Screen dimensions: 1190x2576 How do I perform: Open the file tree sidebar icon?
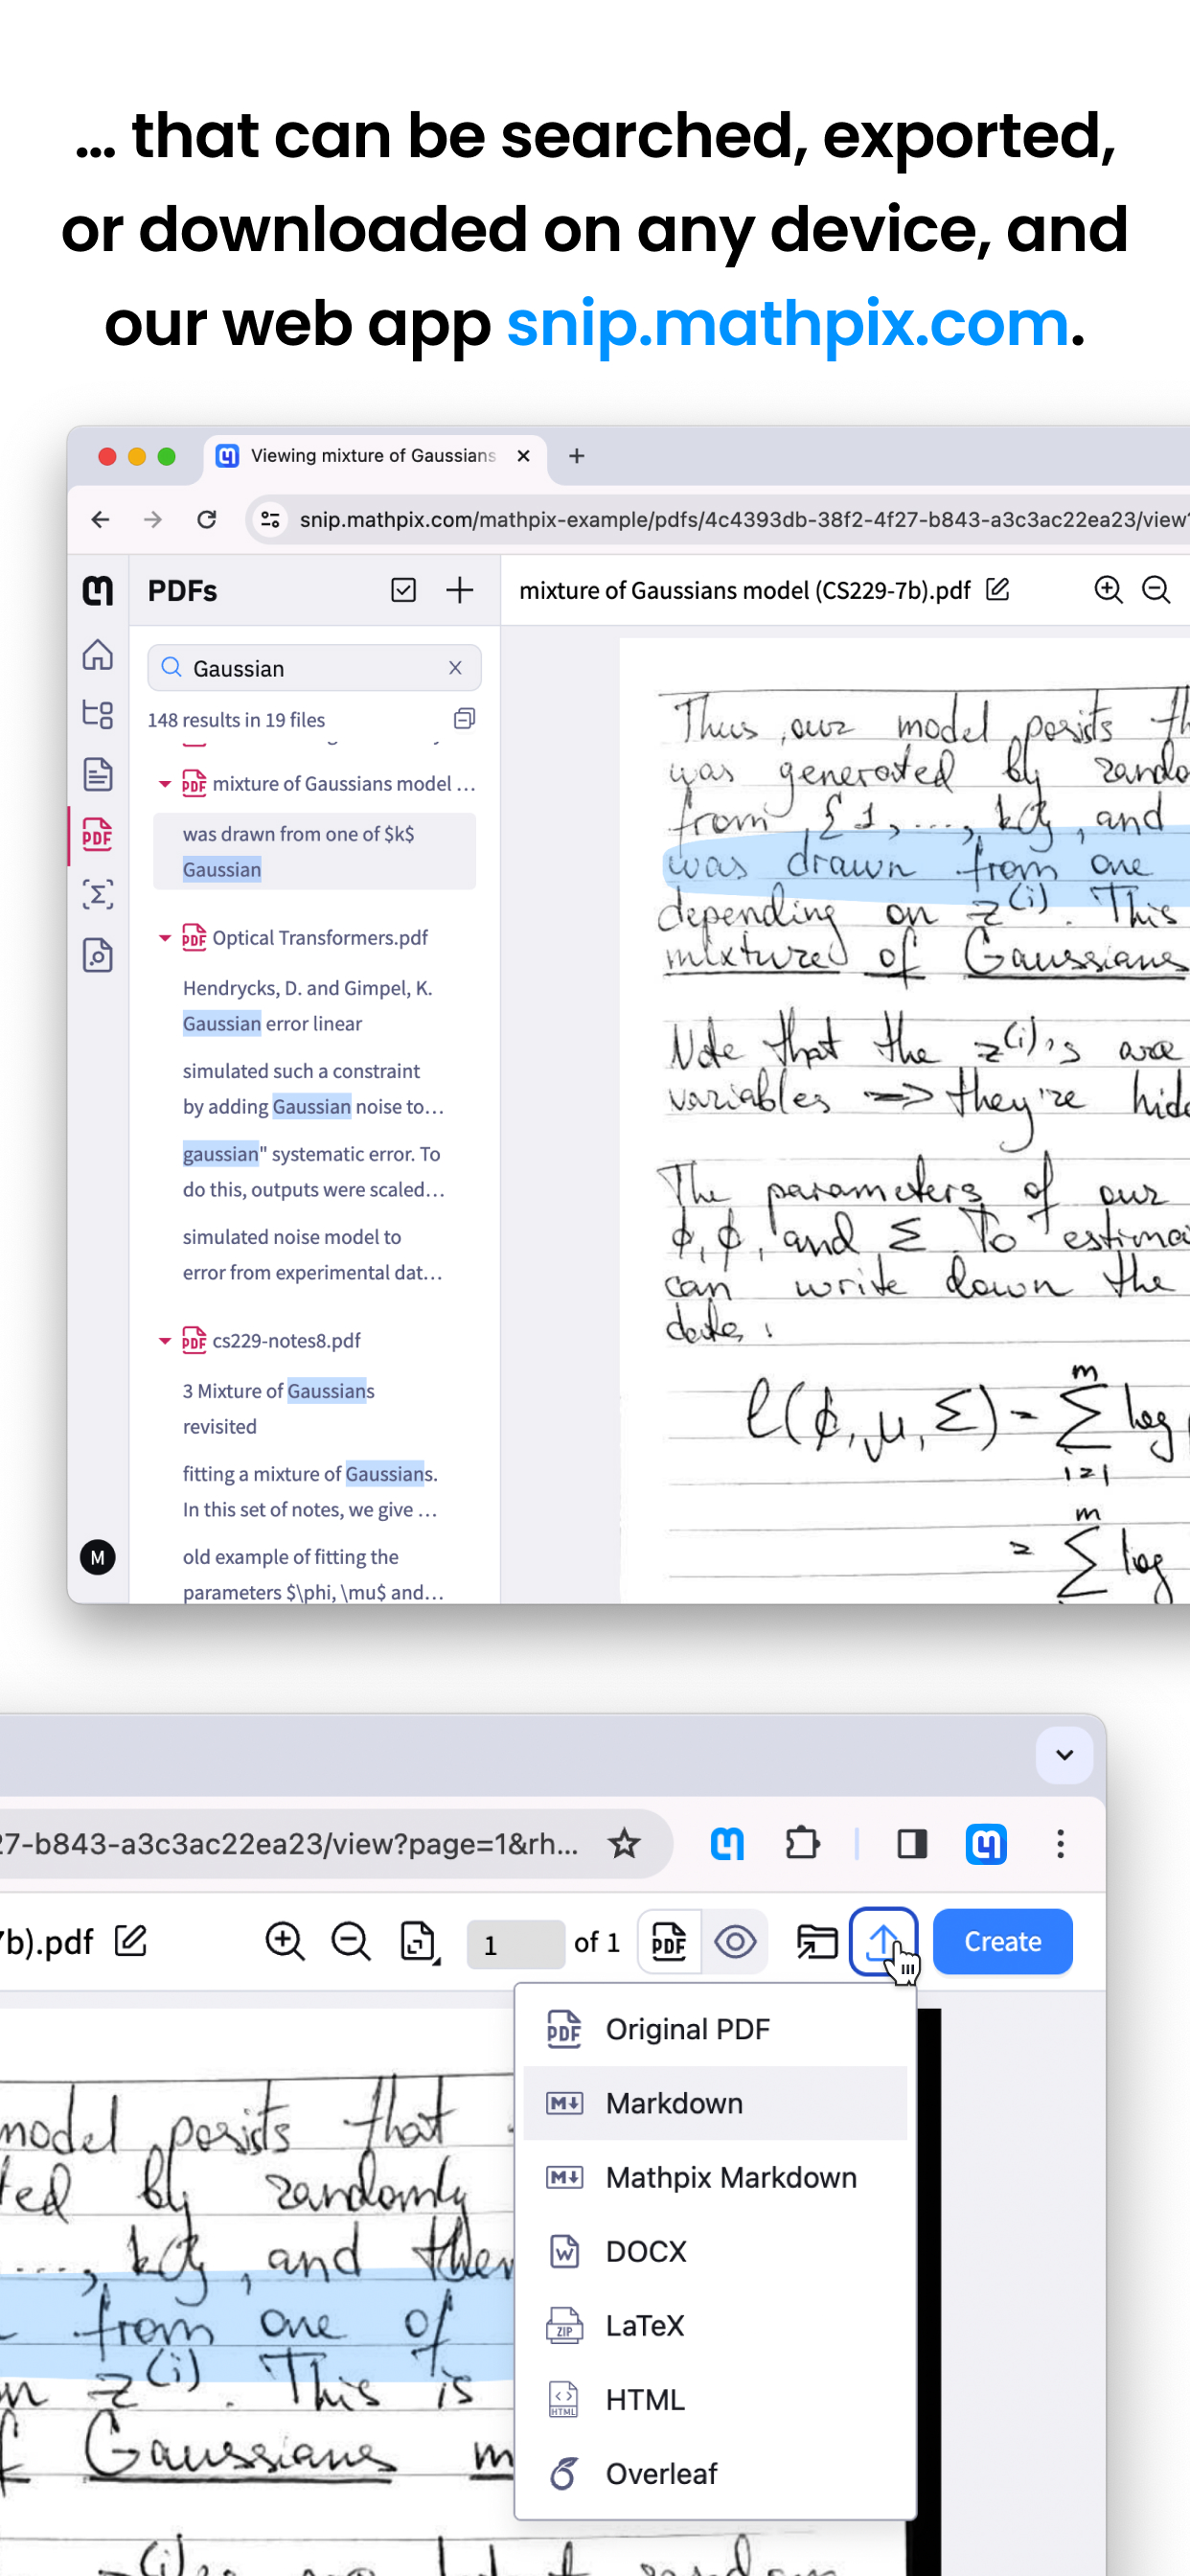click(x=97, y=714)
